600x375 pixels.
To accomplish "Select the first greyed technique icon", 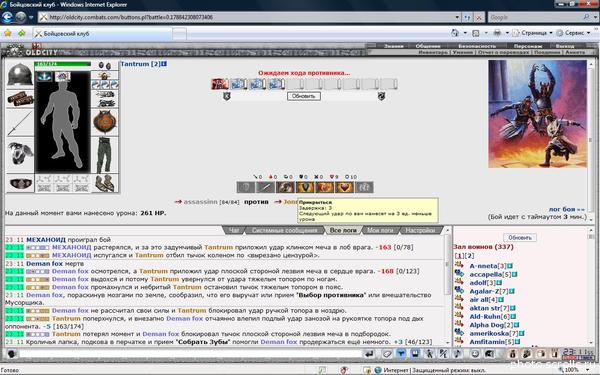I will (x=246, y=187).
